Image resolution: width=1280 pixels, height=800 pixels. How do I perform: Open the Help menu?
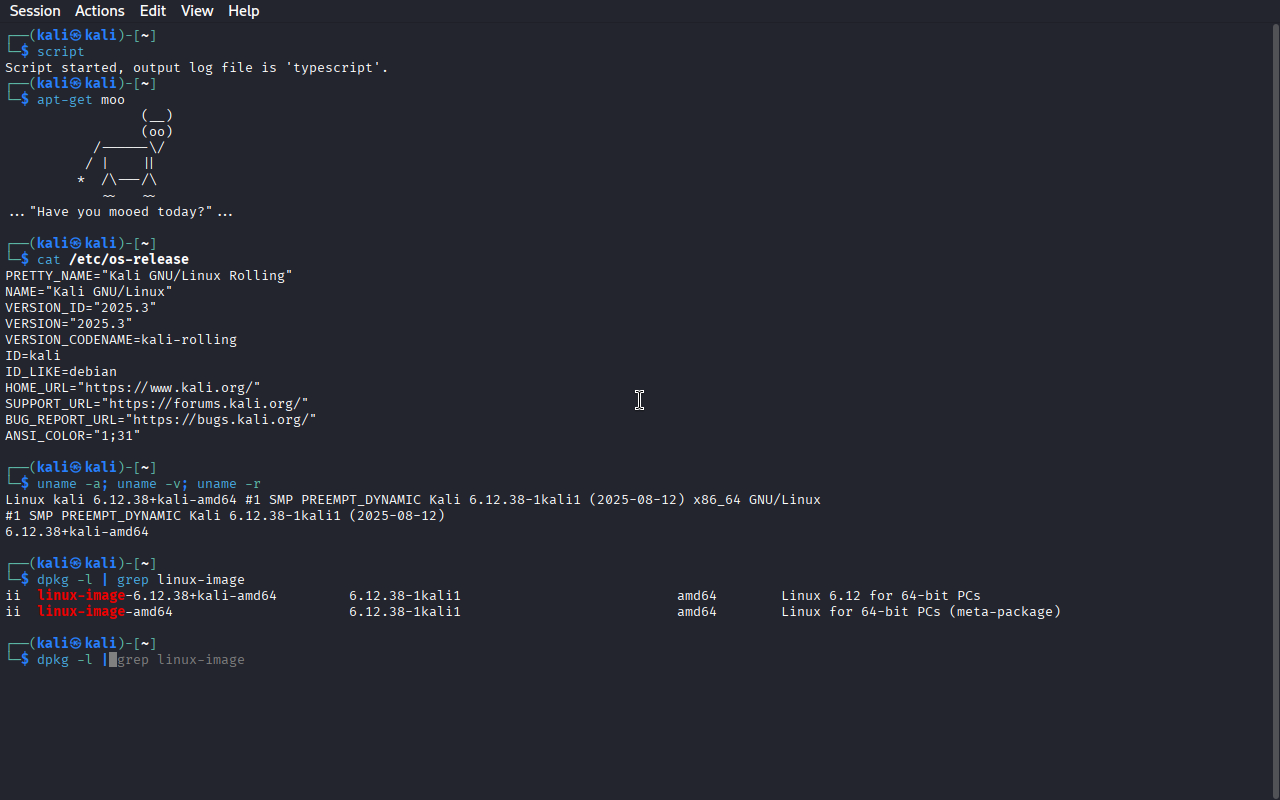[244, 11]
